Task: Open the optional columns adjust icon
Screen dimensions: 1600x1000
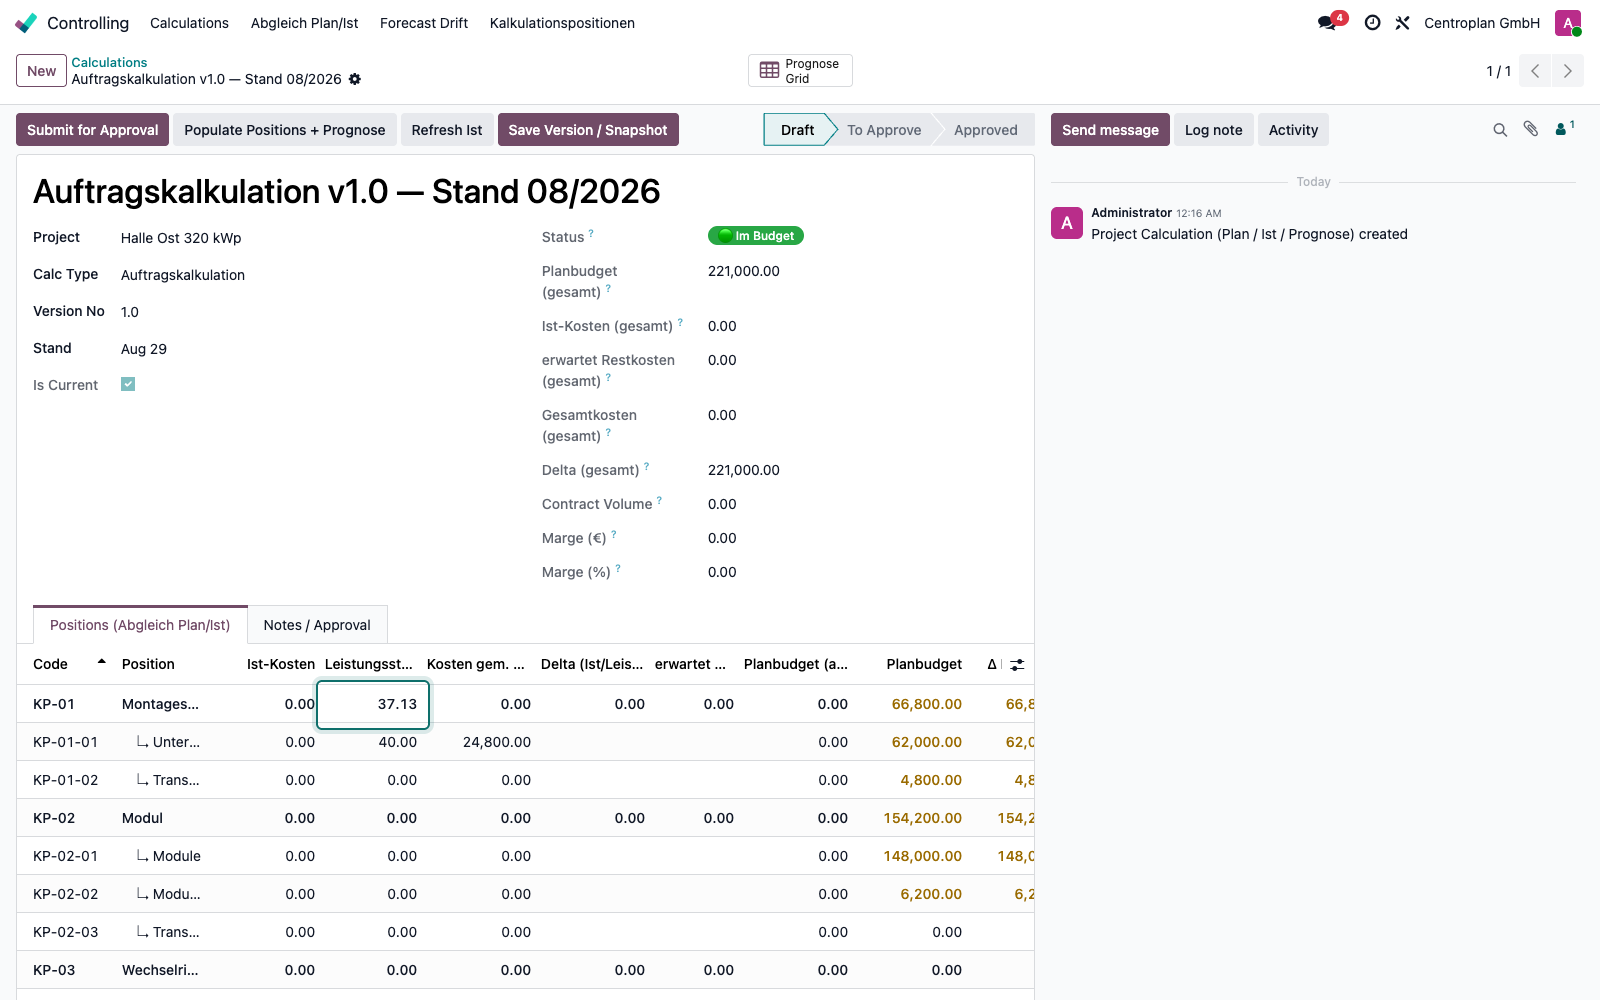Action: [x=1017, y=664]
